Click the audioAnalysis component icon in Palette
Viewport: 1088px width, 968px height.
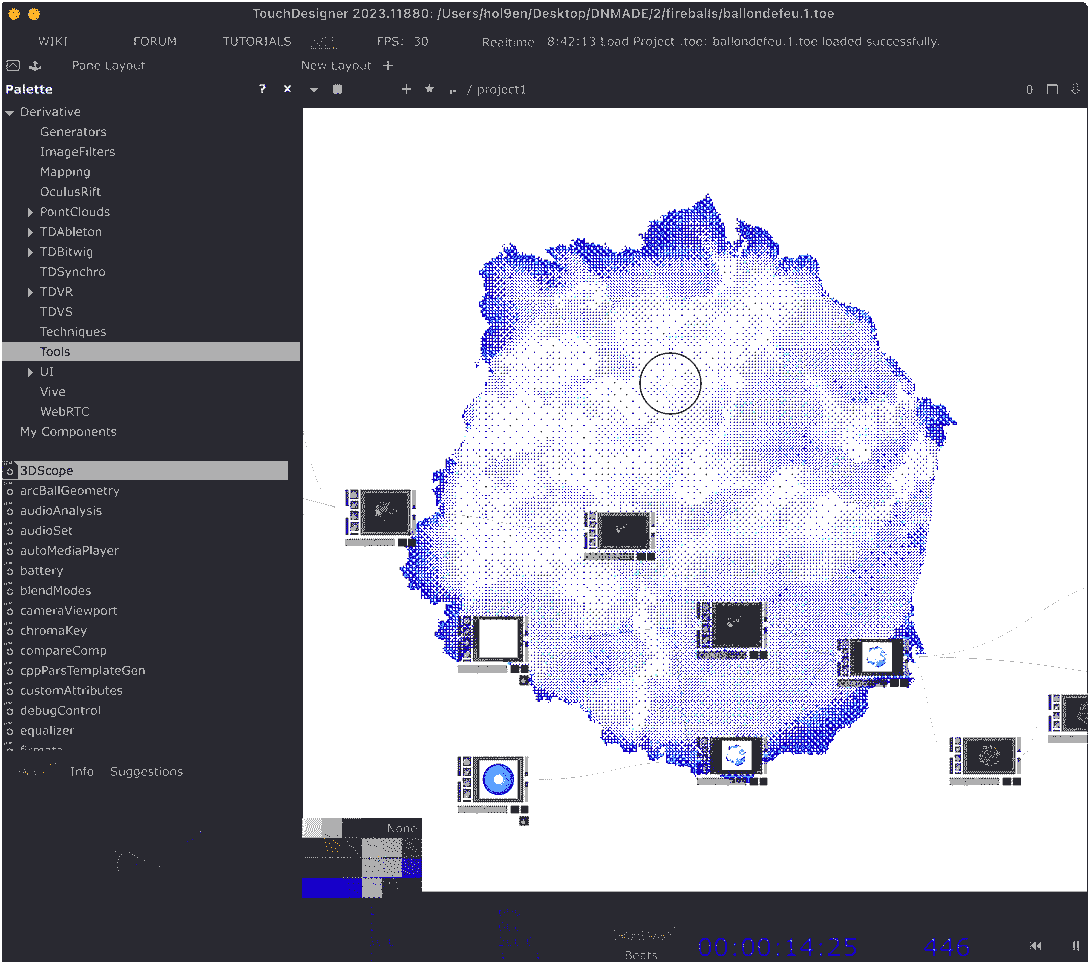(x=10, y=511)
